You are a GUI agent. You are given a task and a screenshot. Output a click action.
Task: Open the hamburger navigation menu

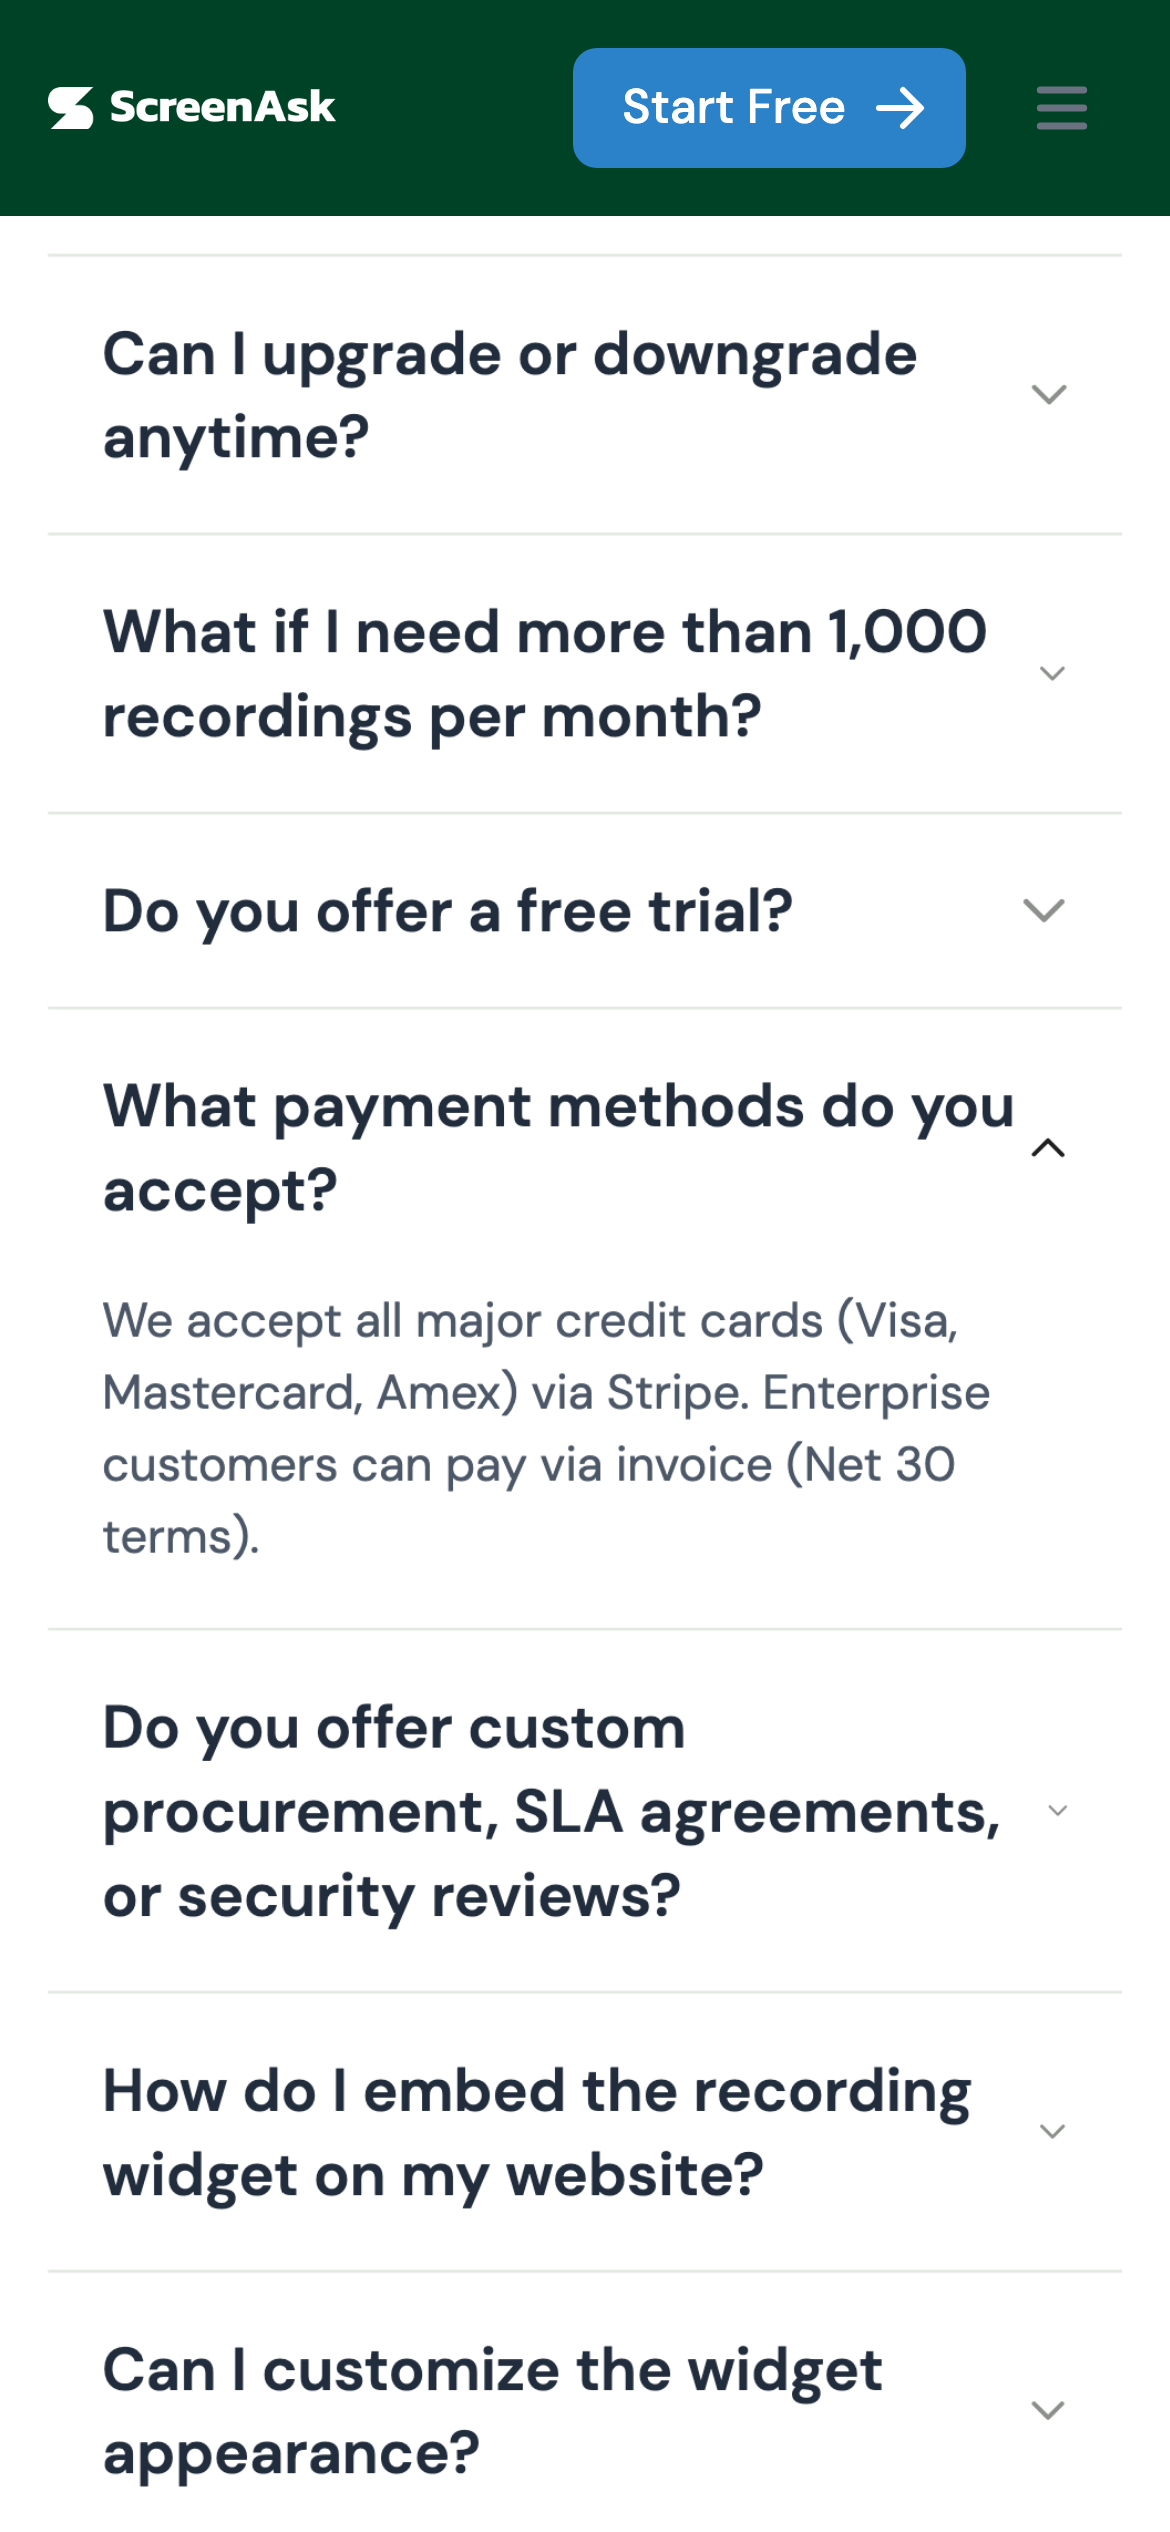point(1061,108)
